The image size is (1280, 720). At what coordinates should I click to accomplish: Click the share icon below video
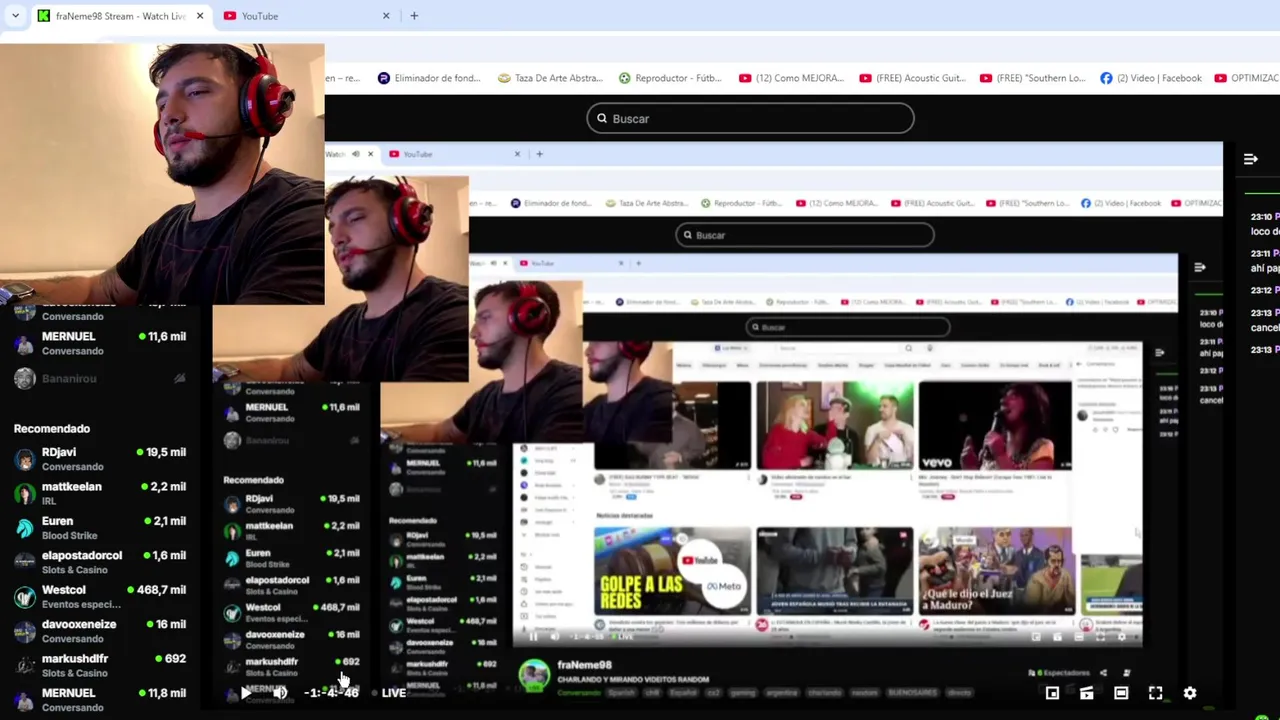1103,673
